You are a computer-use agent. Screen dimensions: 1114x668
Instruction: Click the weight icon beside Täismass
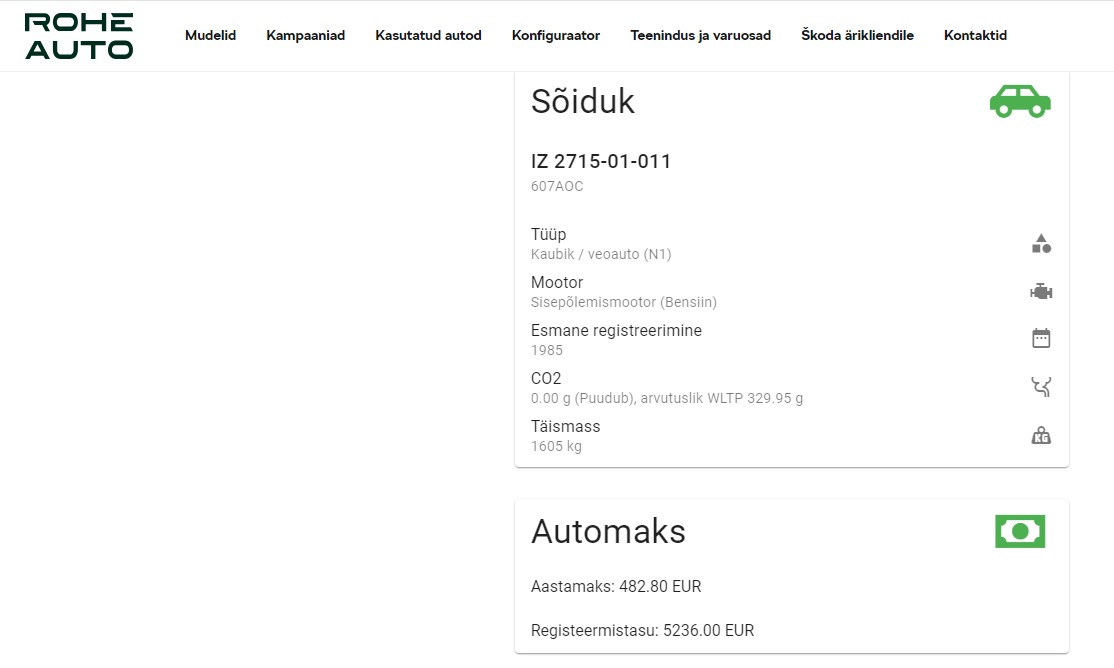coord(1041,435)
